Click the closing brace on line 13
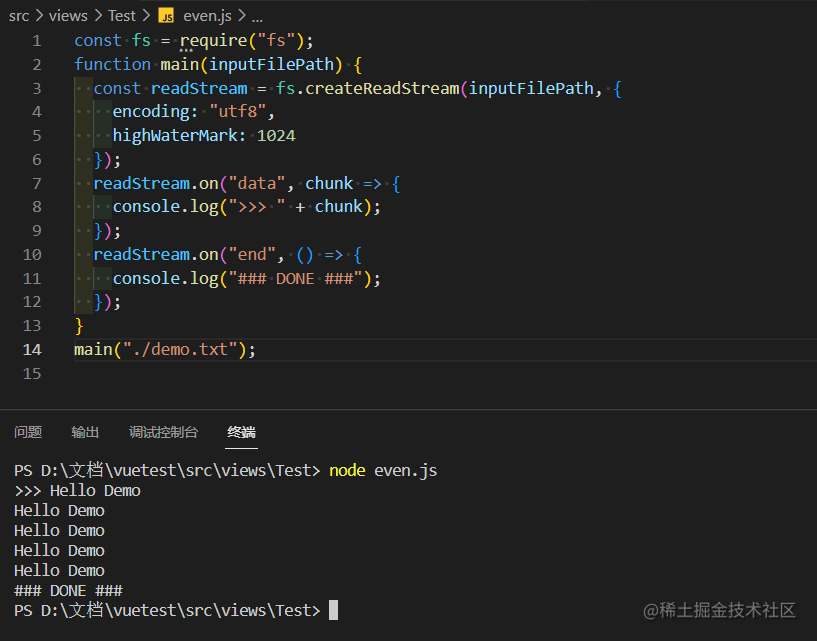The height and width of the screenshot is (641, 817). (x=79, y=326)
